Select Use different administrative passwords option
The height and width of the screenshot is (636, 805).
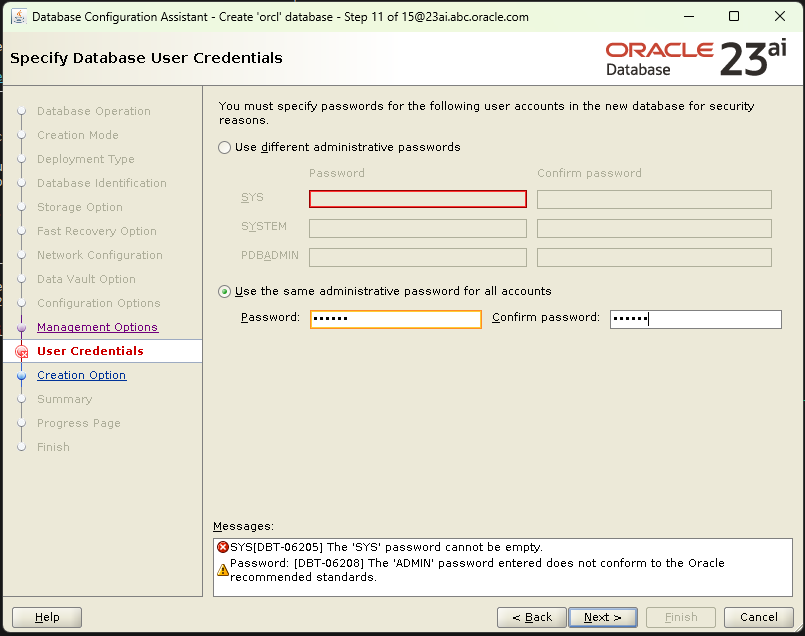pyautogui.click(x=224, y=147)
